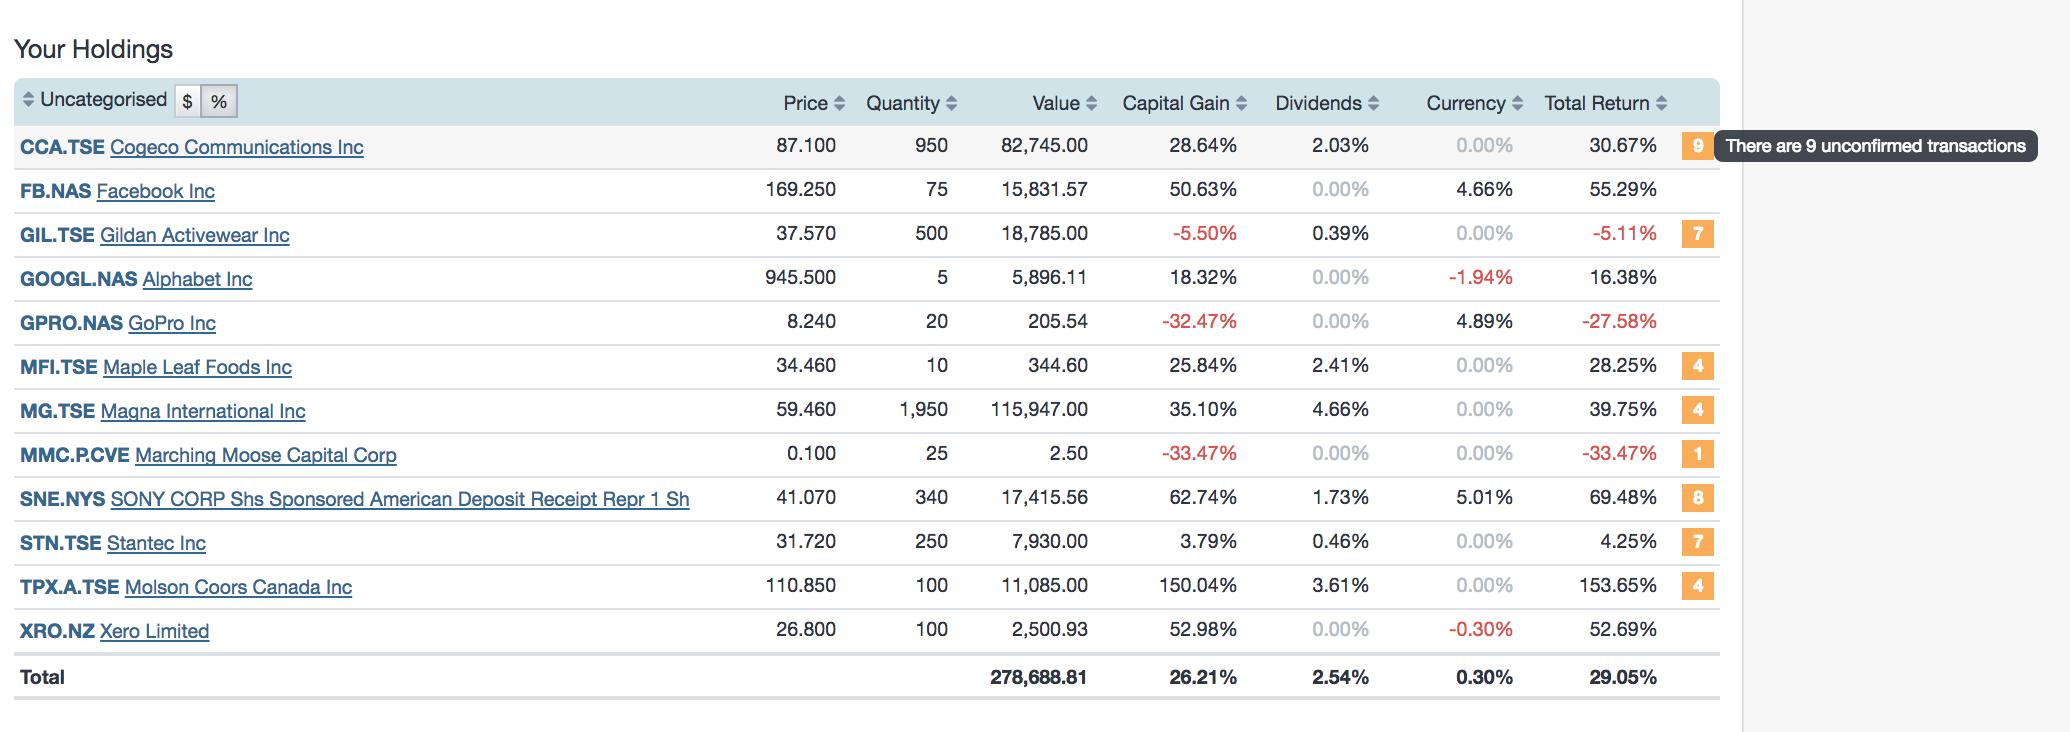Click the total value 278,688.81
The width and height of the screenshot is (2070, 732).
coord(1038,677)
